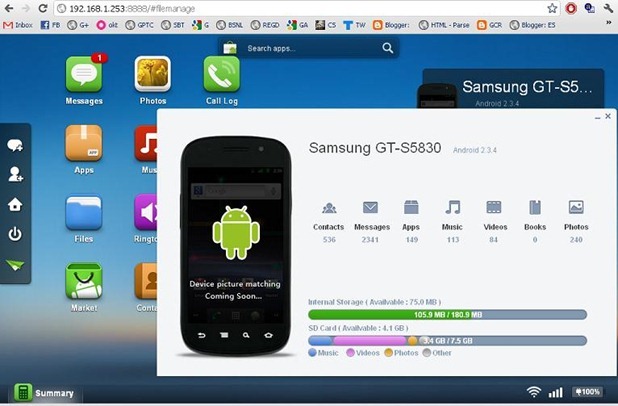Close the device summary window
The height and width of the screenshot is (406, 618).
click(608, 116)
